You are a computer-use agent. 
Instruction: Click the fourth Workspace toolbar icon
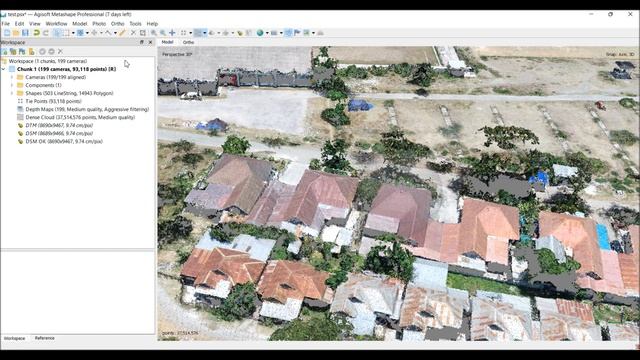coord(31,51)
